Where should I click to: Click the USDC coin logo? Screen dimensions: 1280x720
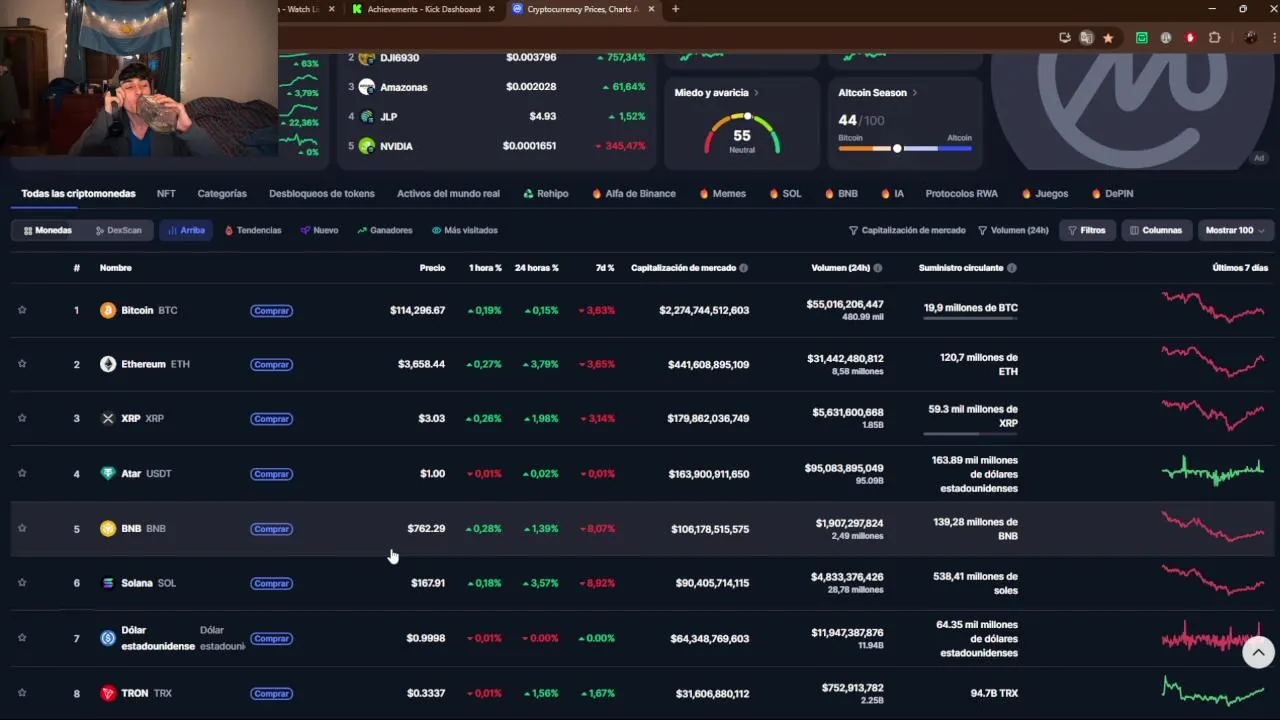pos(108,638)
